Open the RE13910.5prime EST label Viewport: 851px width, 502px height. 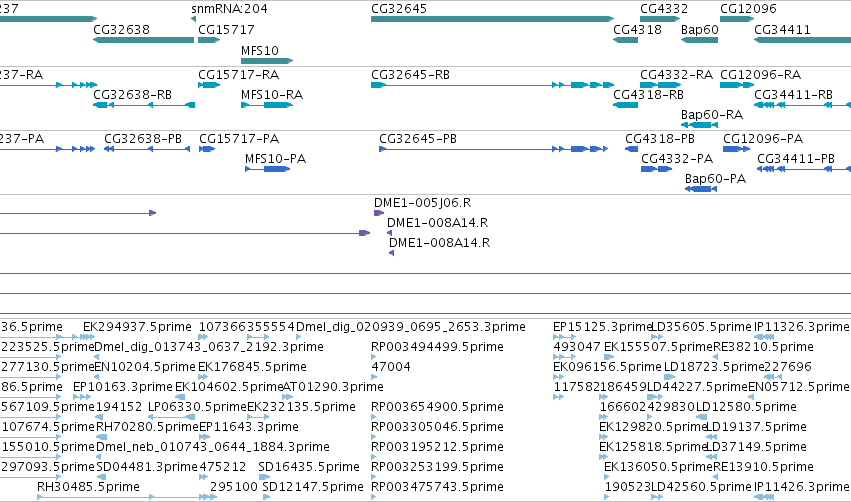pos(763,467)
